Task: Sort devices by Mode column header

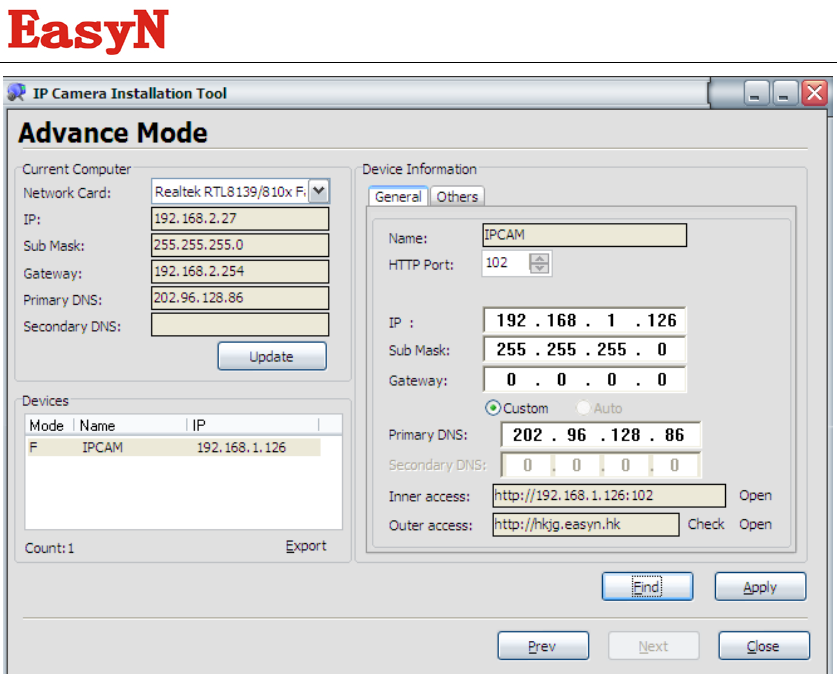Action: (x=49, y=425)
